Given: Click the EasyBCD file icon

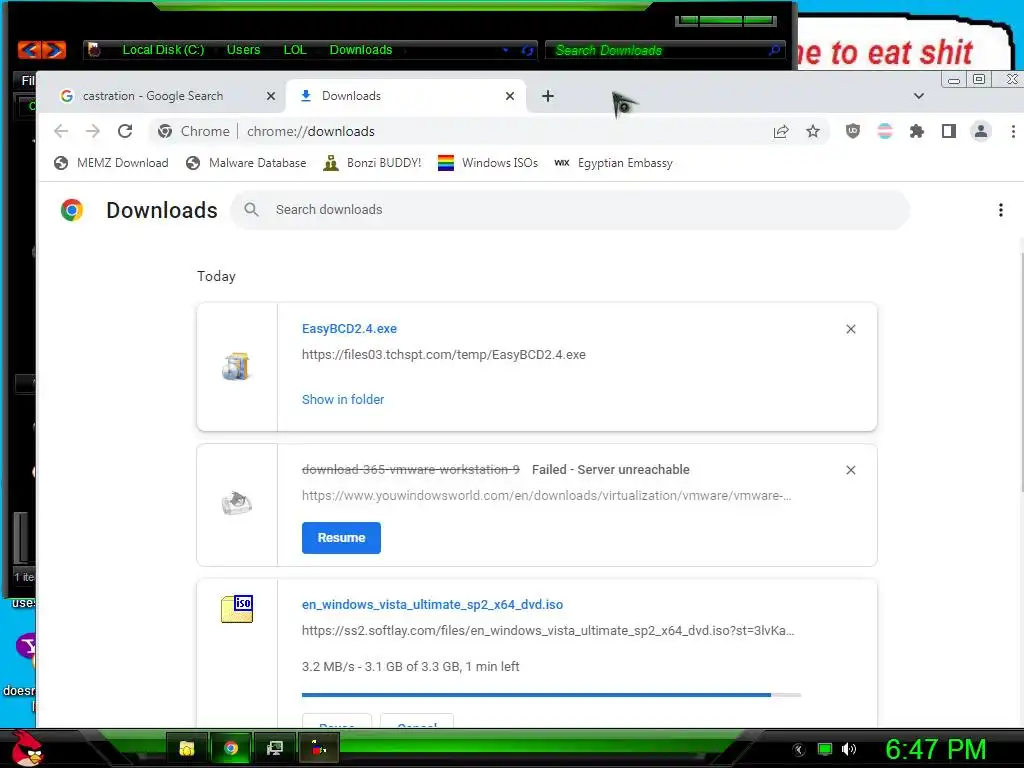Looking at the screenshot, I should (236, 366).
